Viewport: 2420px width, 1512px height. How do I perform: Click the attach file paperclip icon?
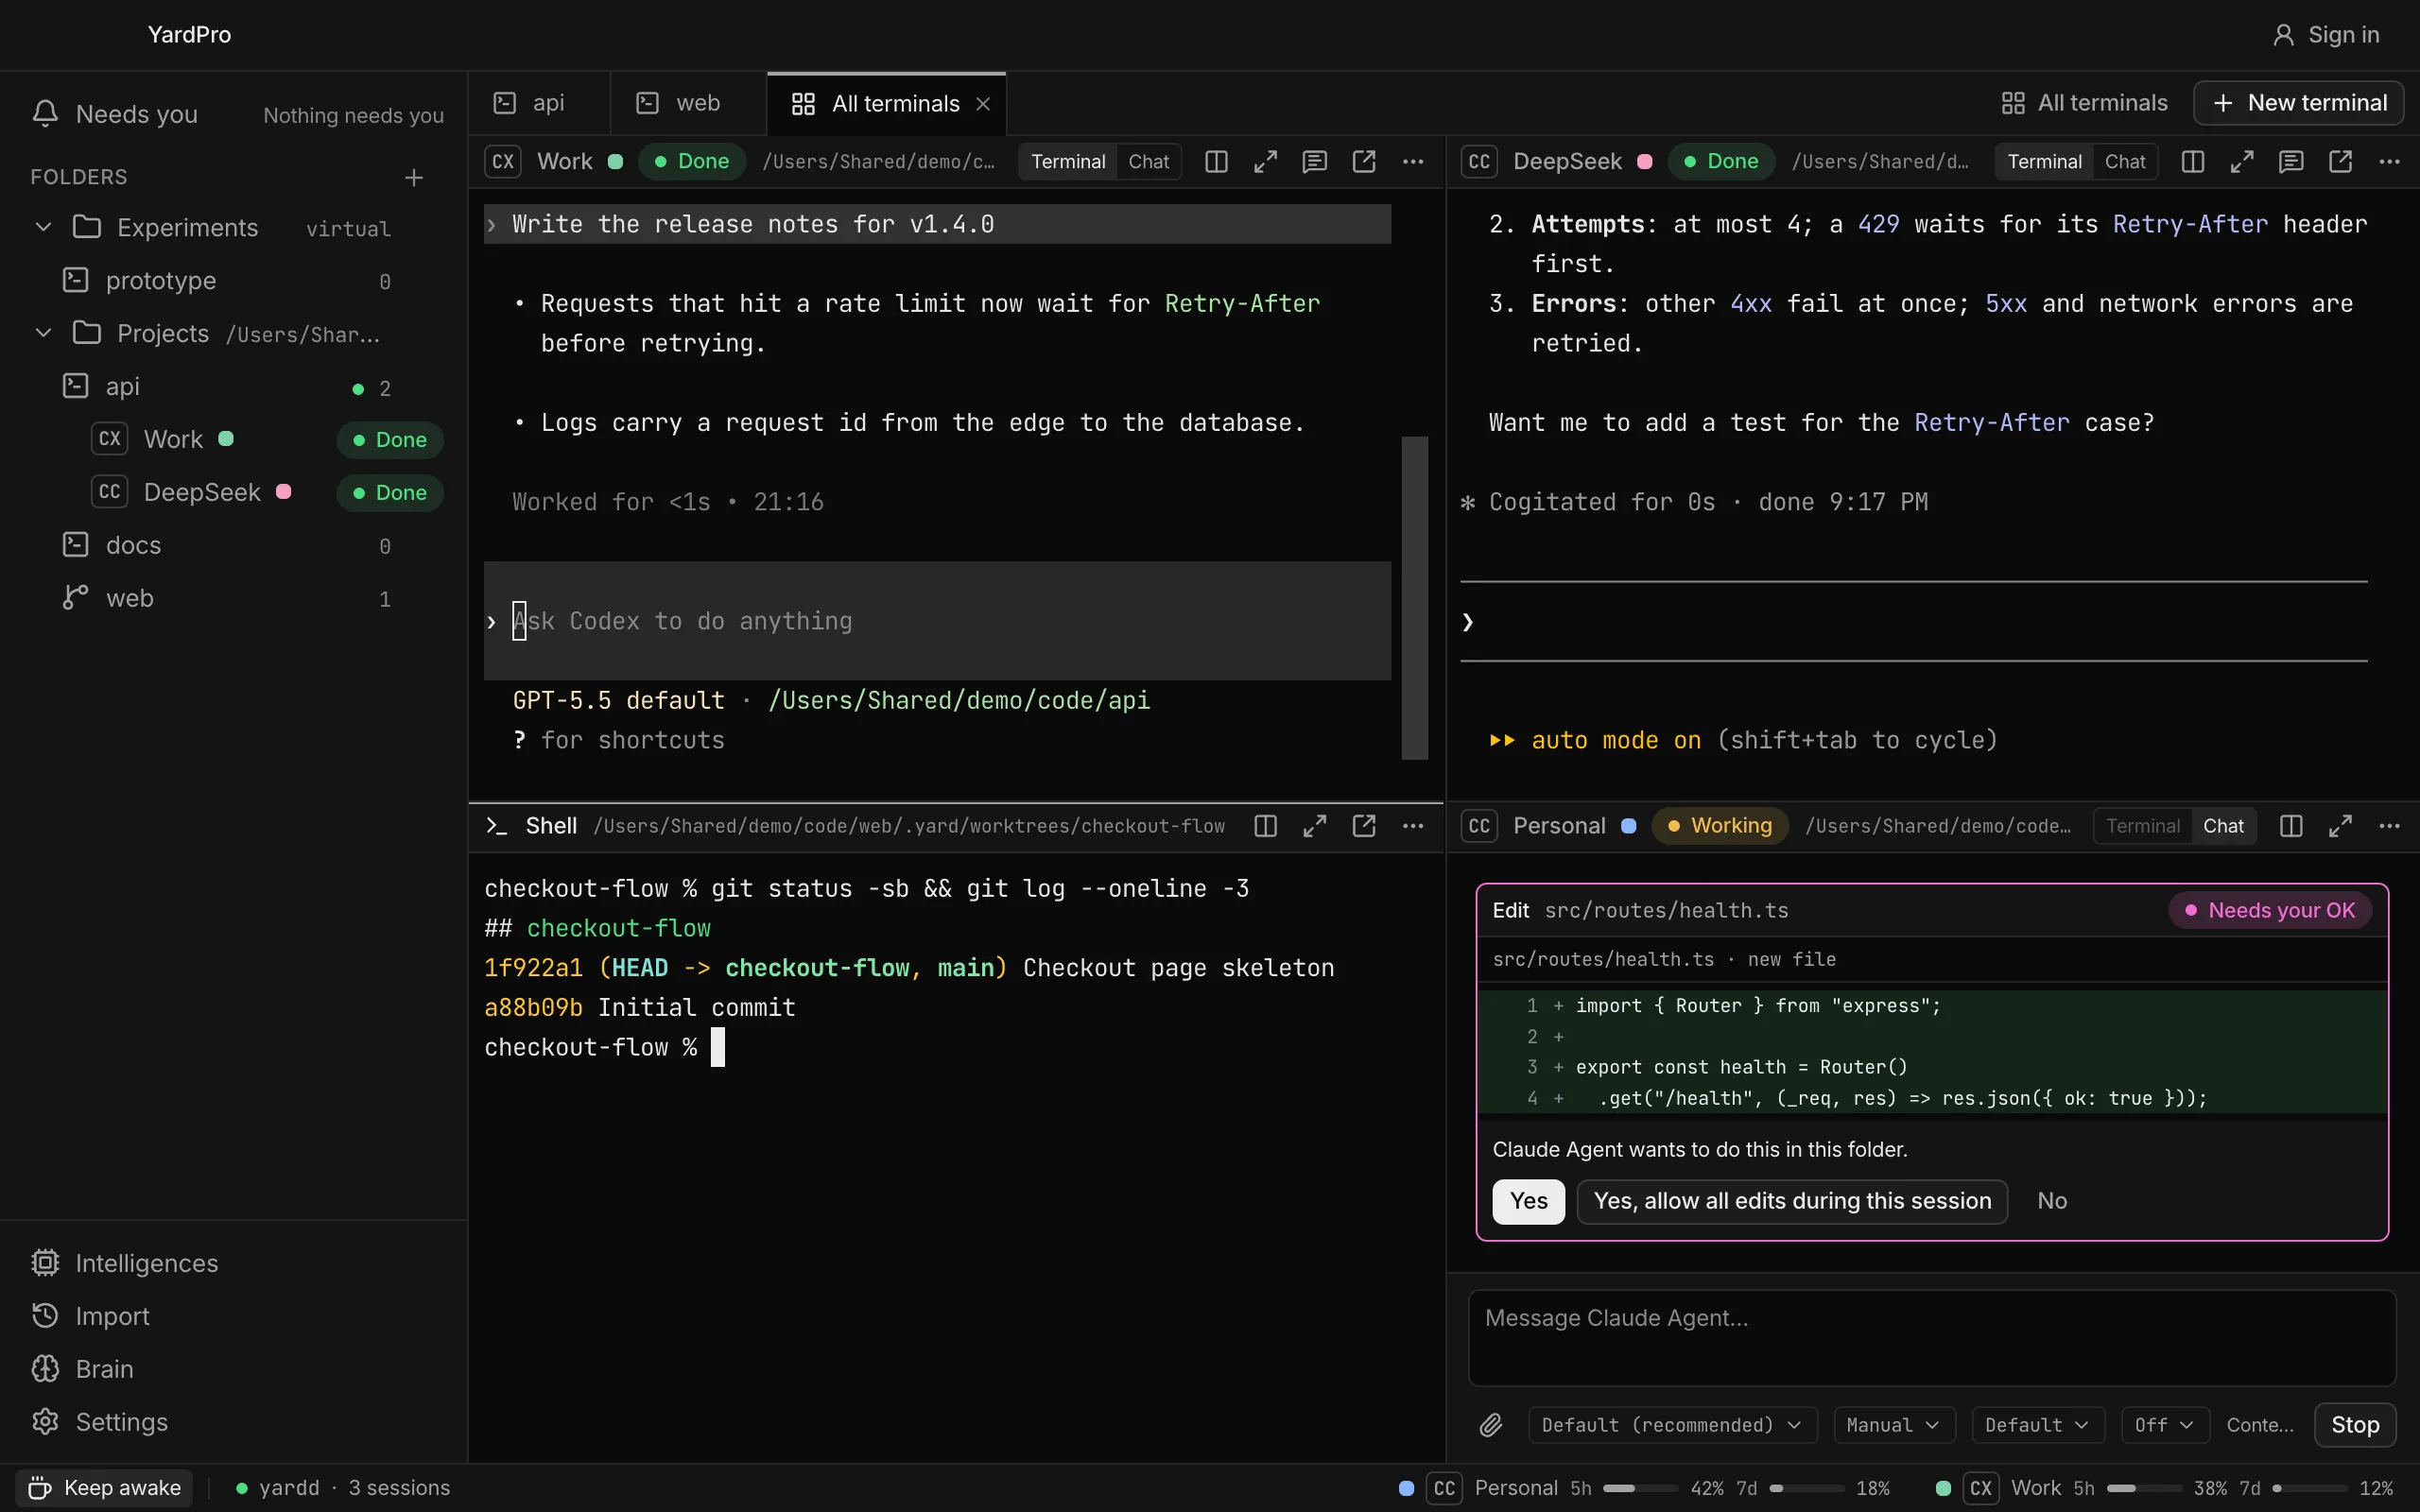click(1490, 1425)
